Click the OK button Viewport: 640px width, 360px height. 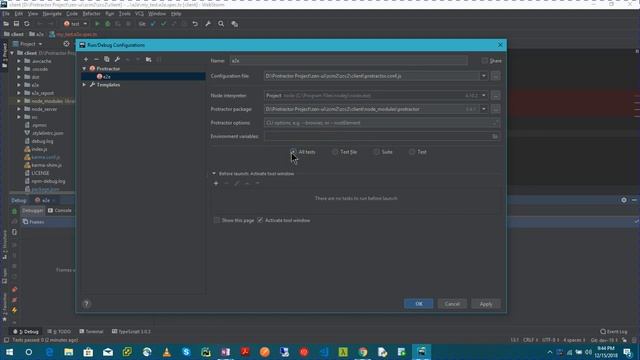tap(419, 304)
